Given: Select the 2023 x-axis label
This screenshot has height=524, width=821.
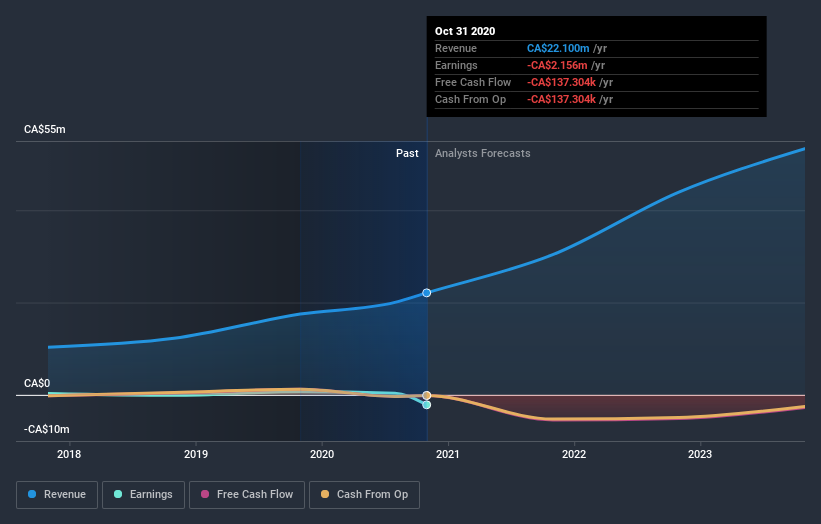Looking at the screenshot, I should click(x=700, y=454).
